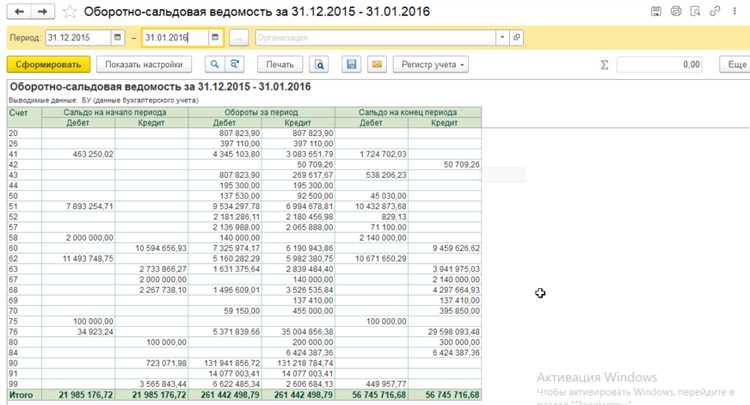
Task: Click the Сформировать button
Action: point(48,65)
